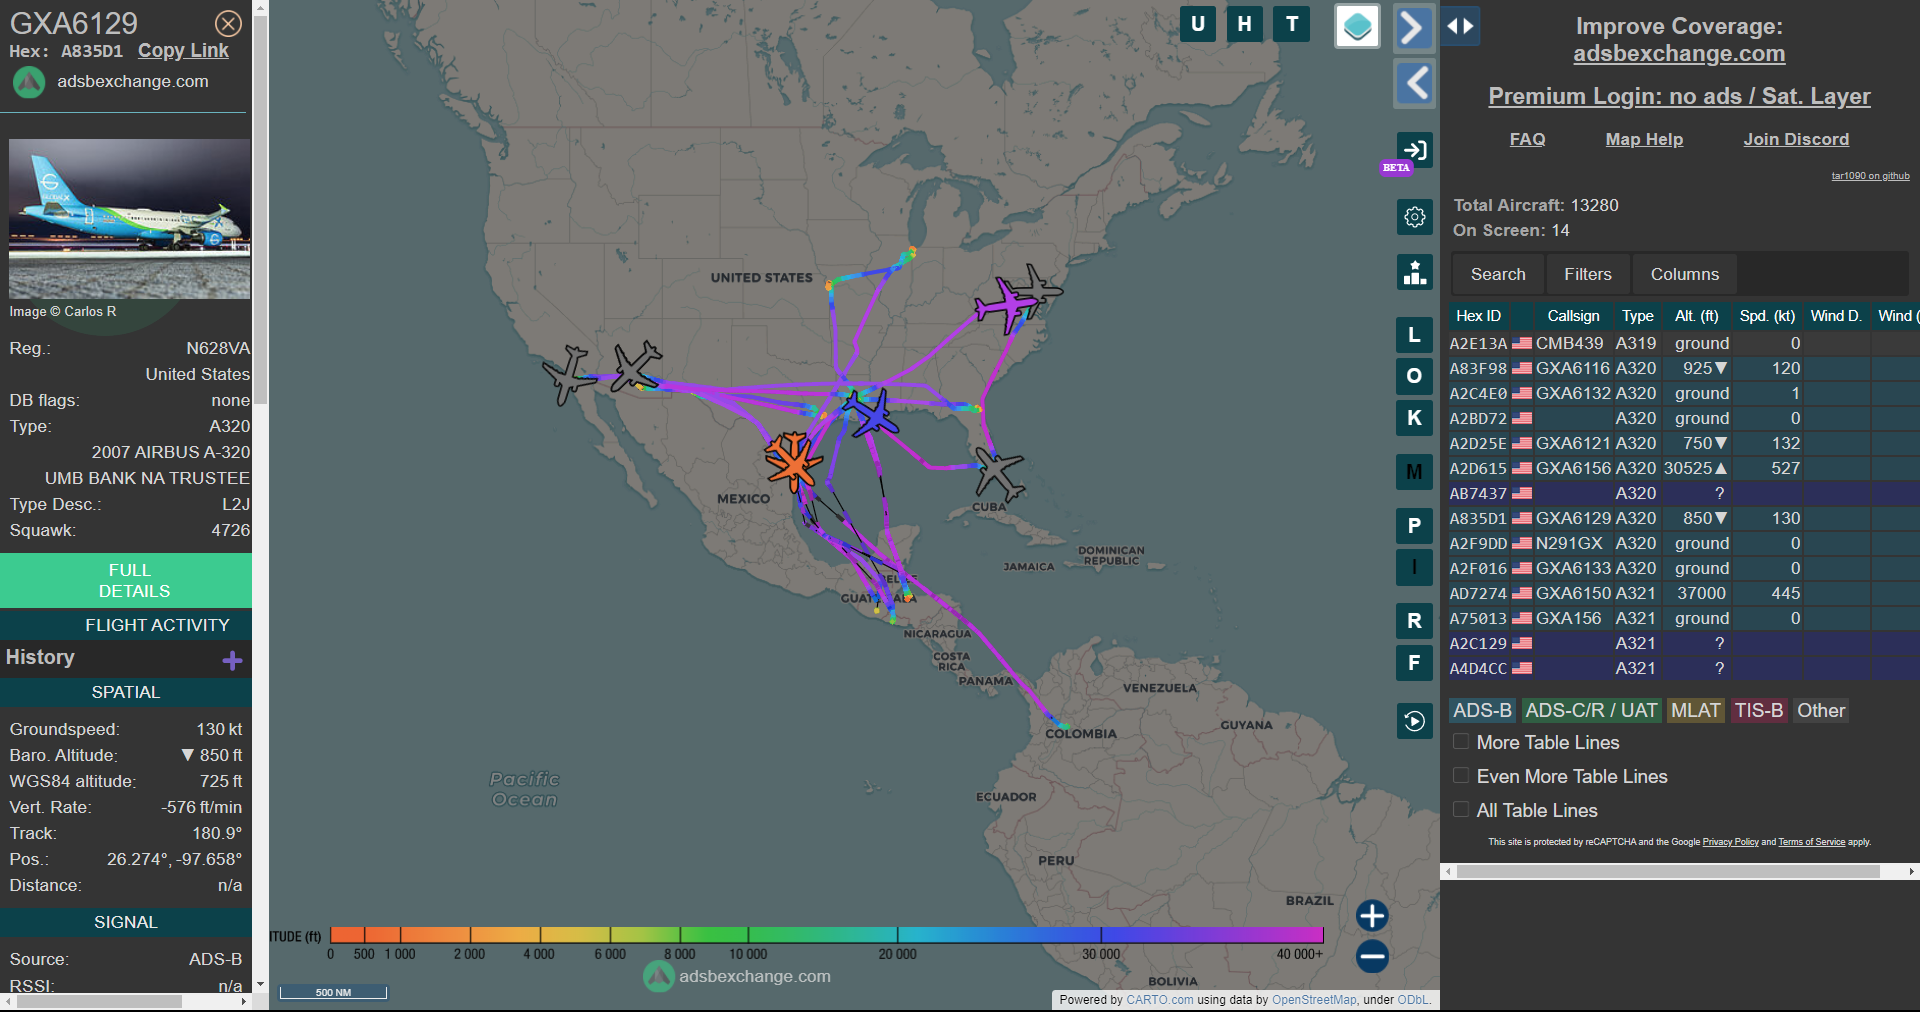Viewport: 1920px width, 1012px height.
Task: Toggle the L map button
Action: [x=1414, y=335]
